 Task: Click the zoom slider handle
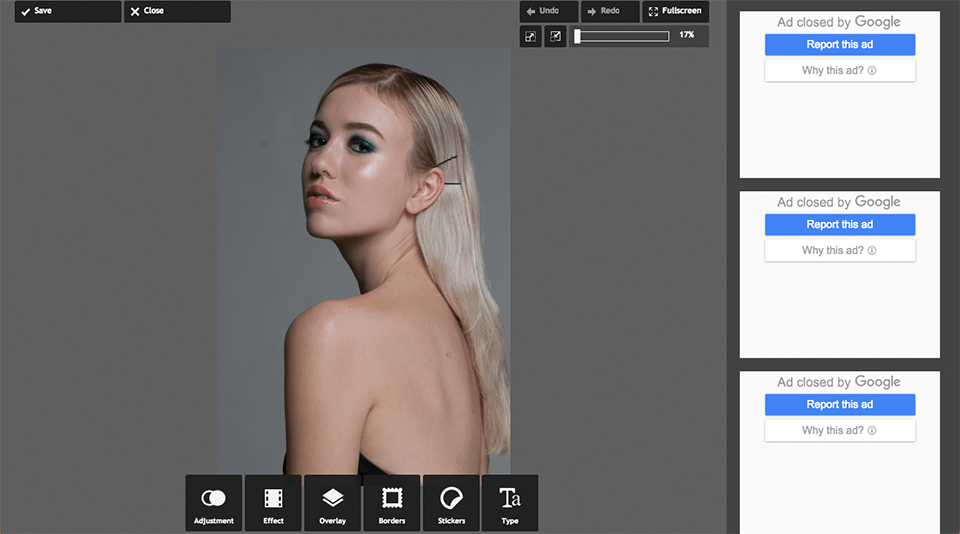(577, 36)
